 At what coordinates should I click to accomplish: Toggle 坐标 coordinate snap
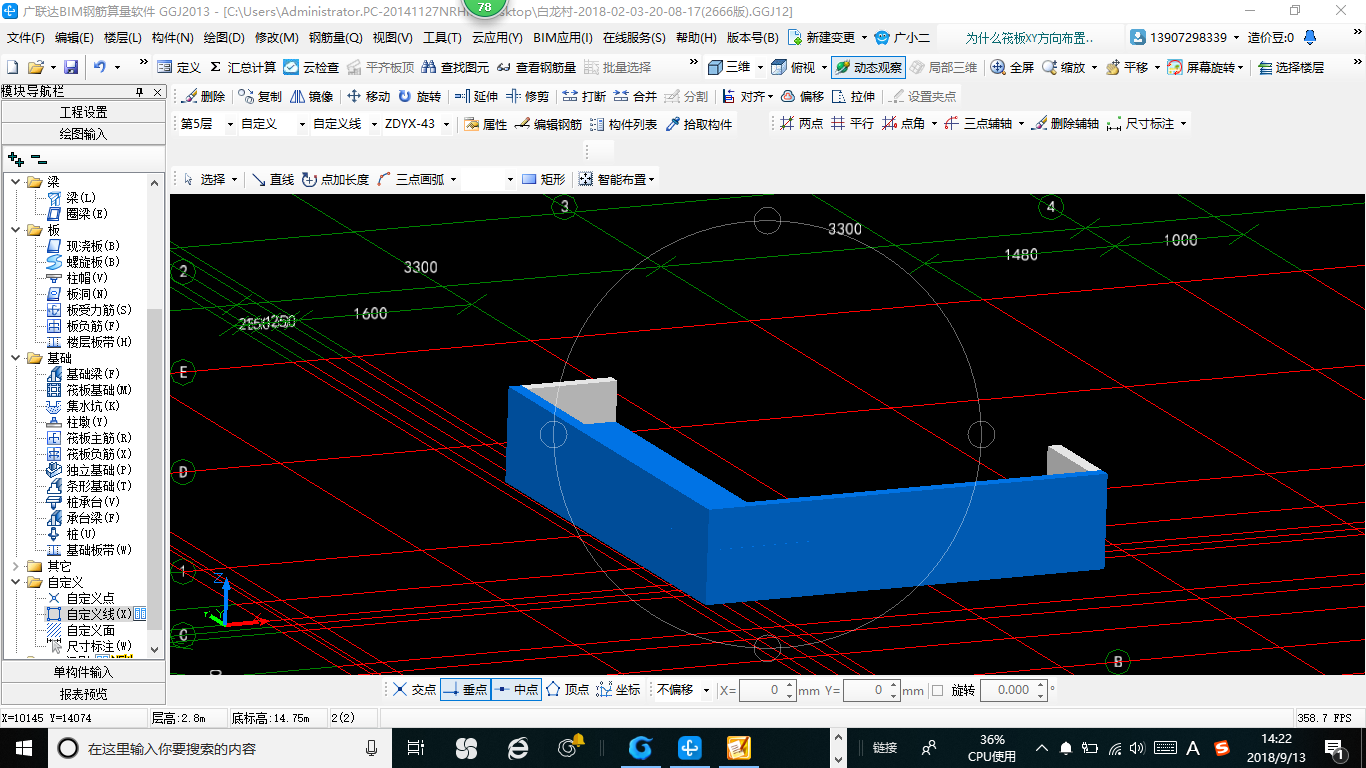click(x=618, y=690)
